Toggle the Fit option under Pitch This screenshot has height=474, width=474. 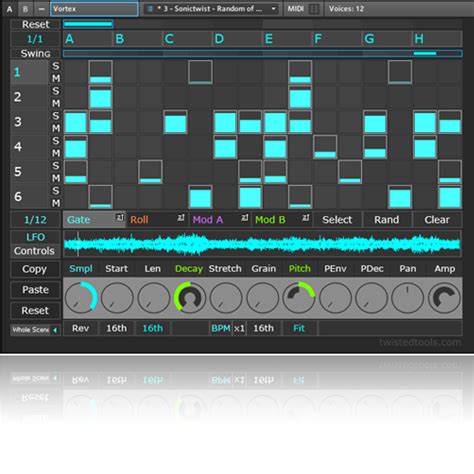coord(299,328)
